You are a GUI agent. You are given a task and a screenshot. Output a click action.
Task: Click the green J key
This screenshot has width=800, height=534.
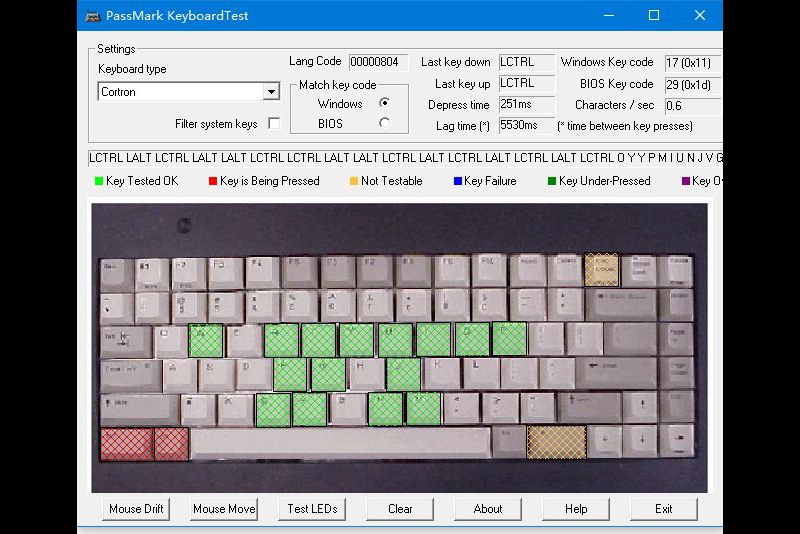tap(403, 375)
